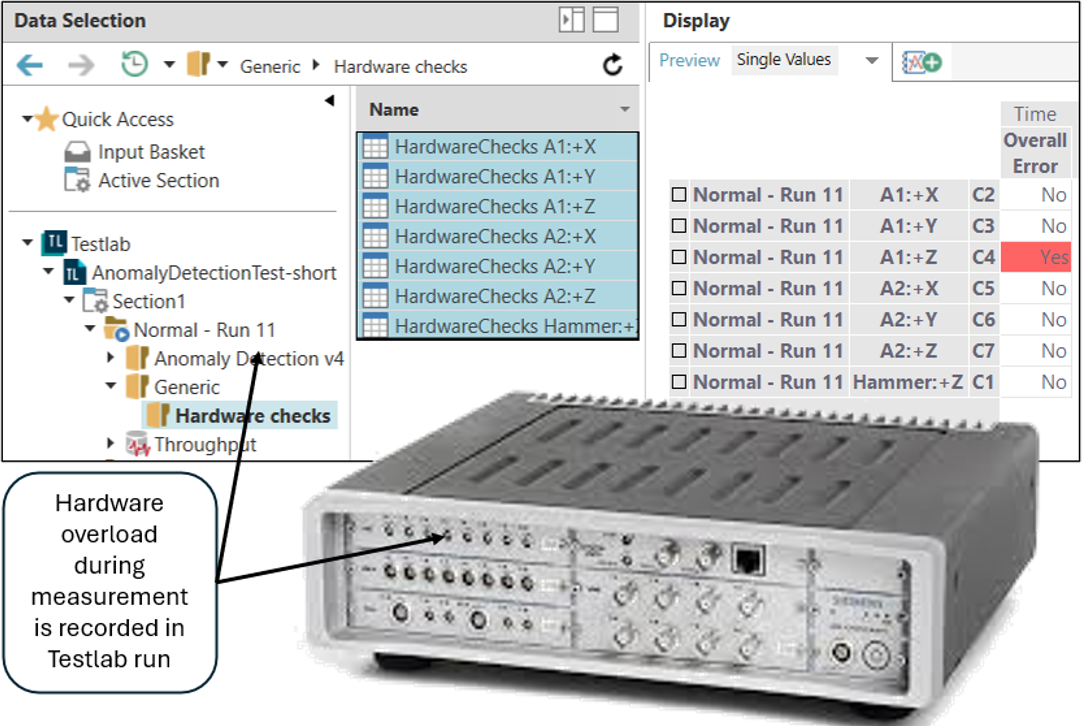Image resolution: width=1084 pixels, height=726 pixels.
Task: Click the single panel layout icon
Action: (605, 20)
